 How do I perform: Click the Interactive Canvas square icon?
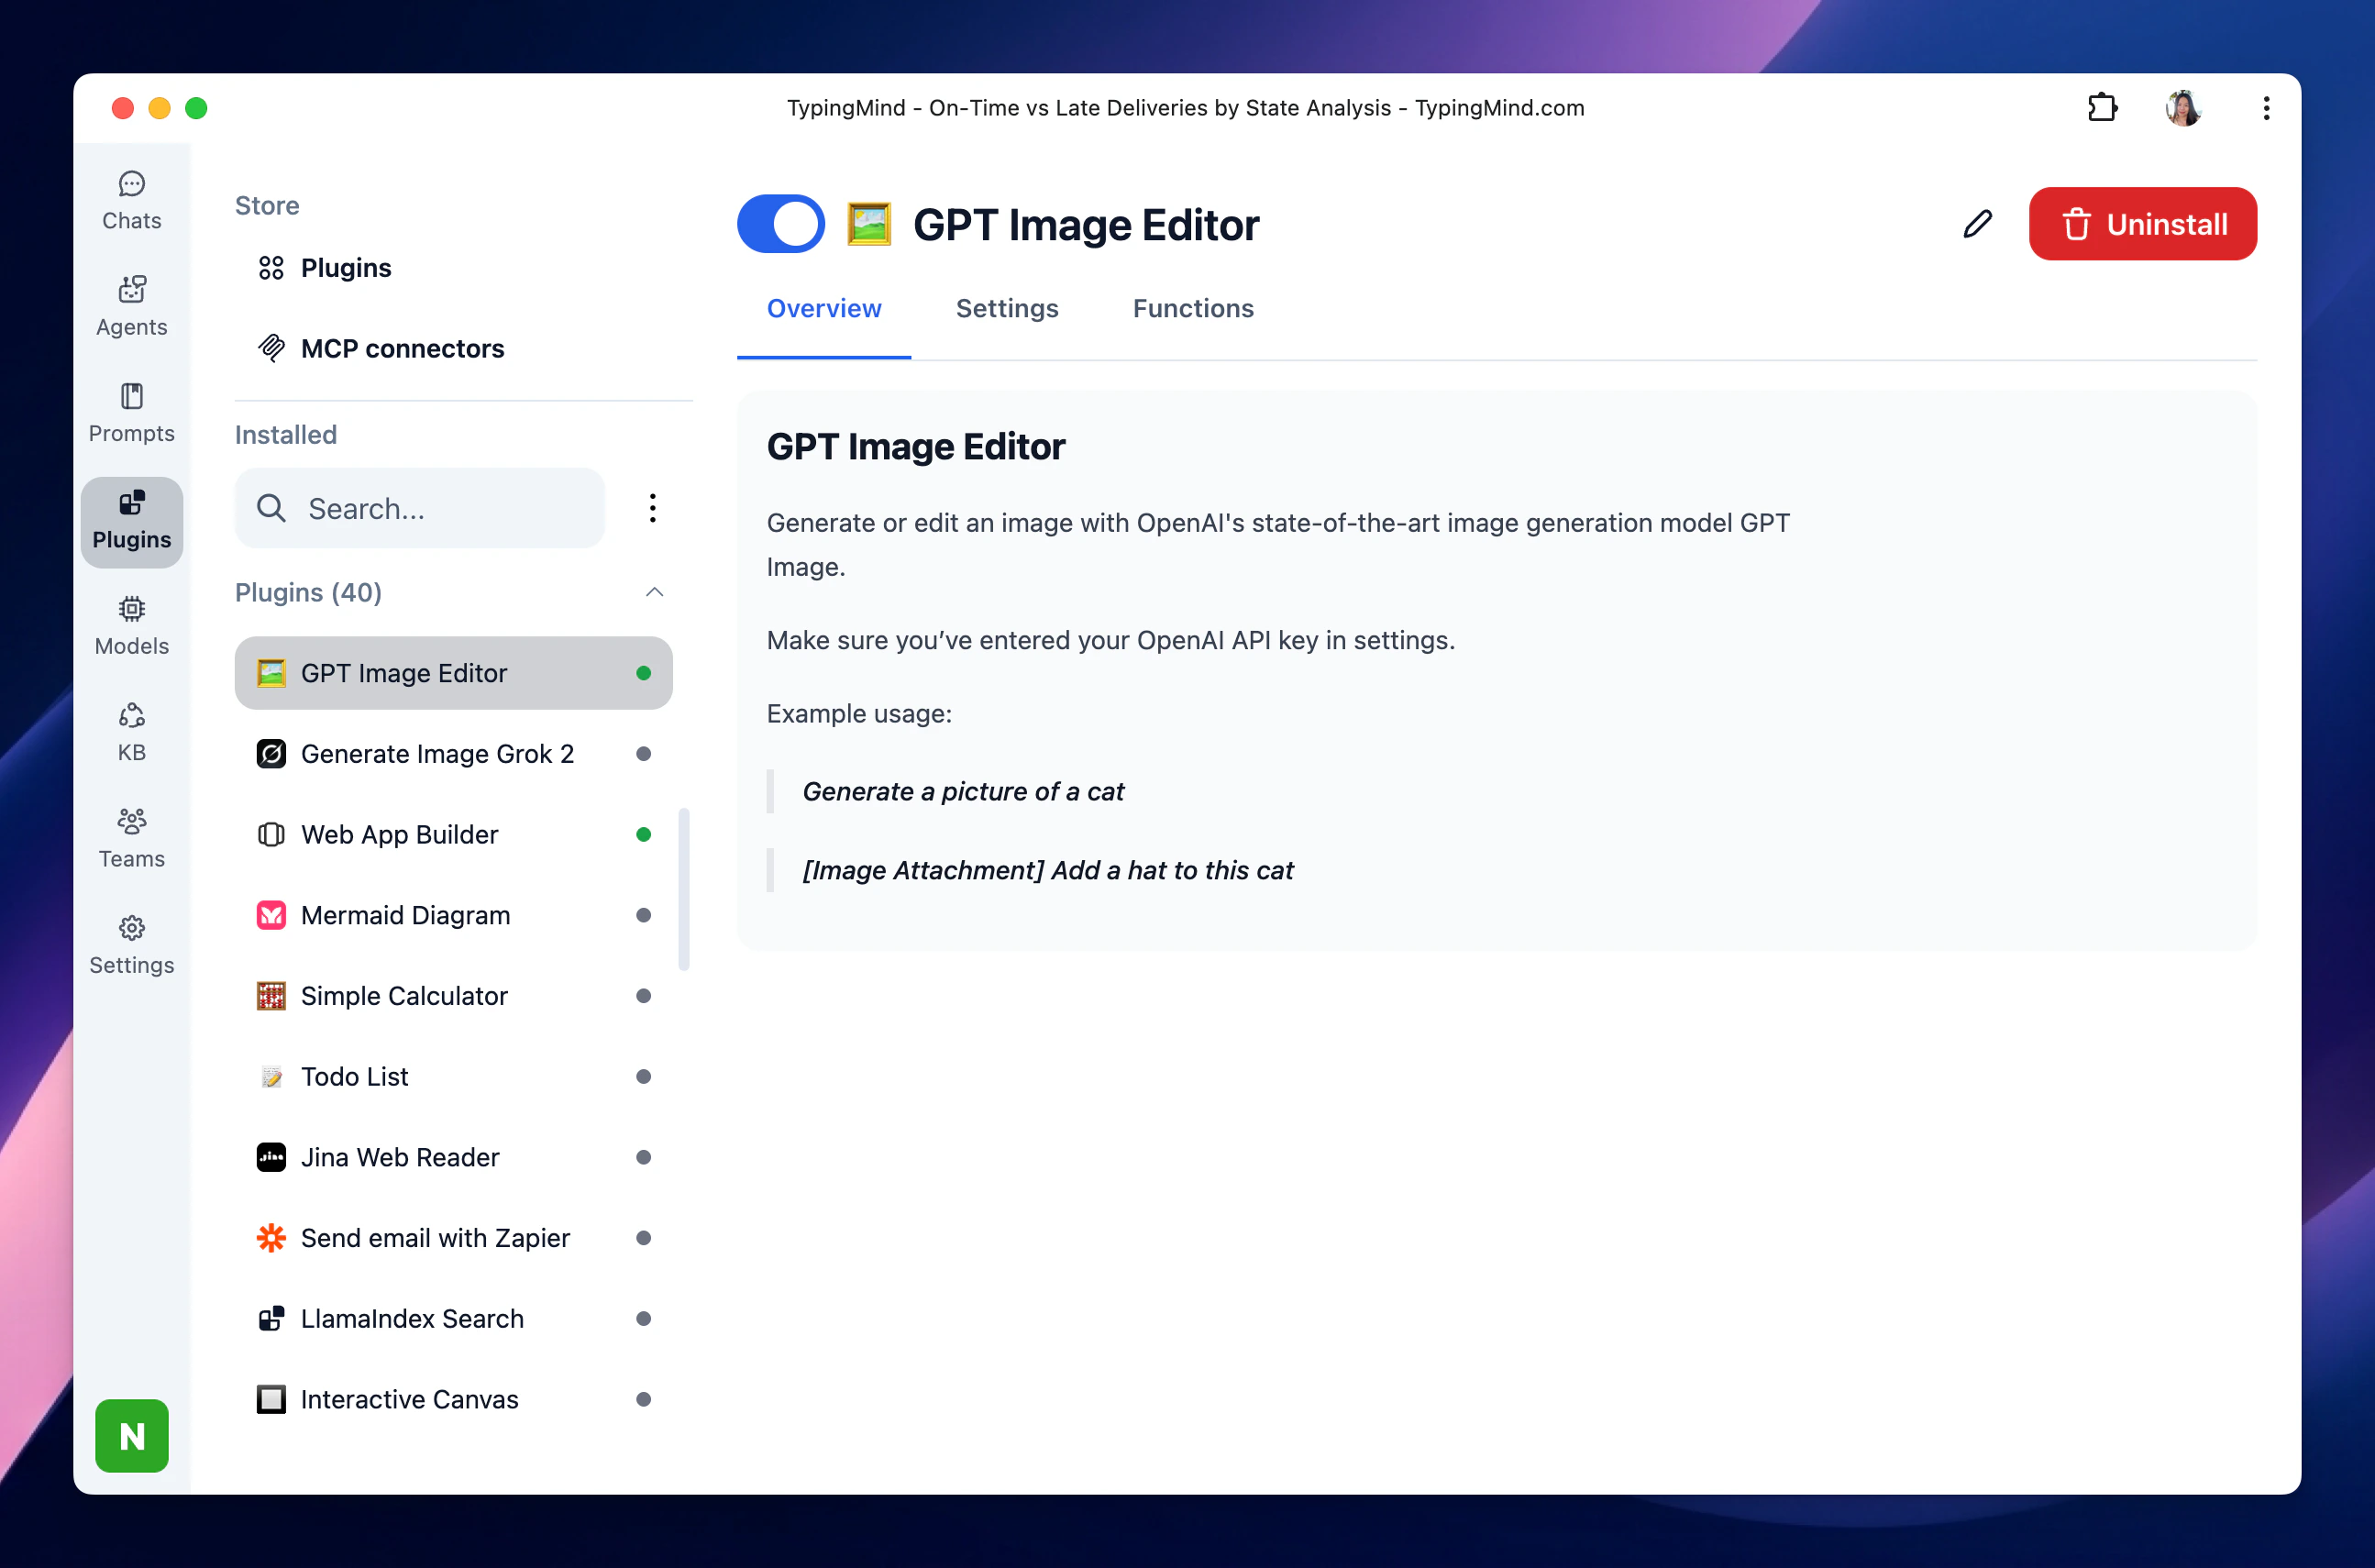(x=271, y=1399)
